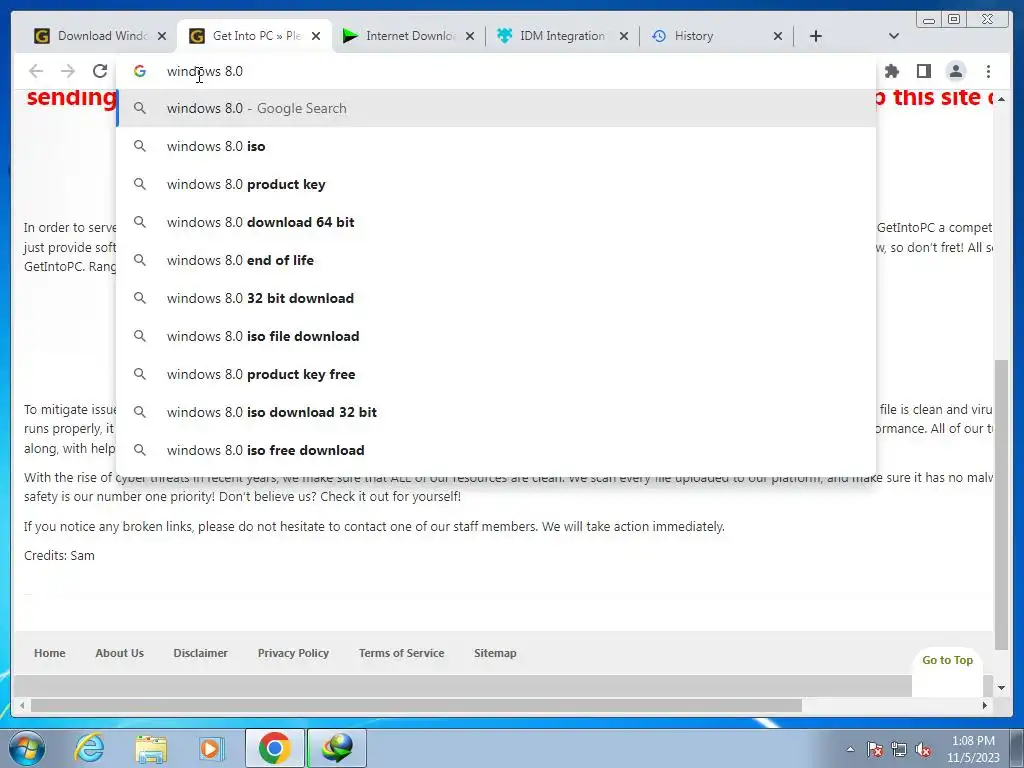Viewport: 1024px width, 768px height.
Task: Open the Sitemap footer link
Action: point(495,653)
